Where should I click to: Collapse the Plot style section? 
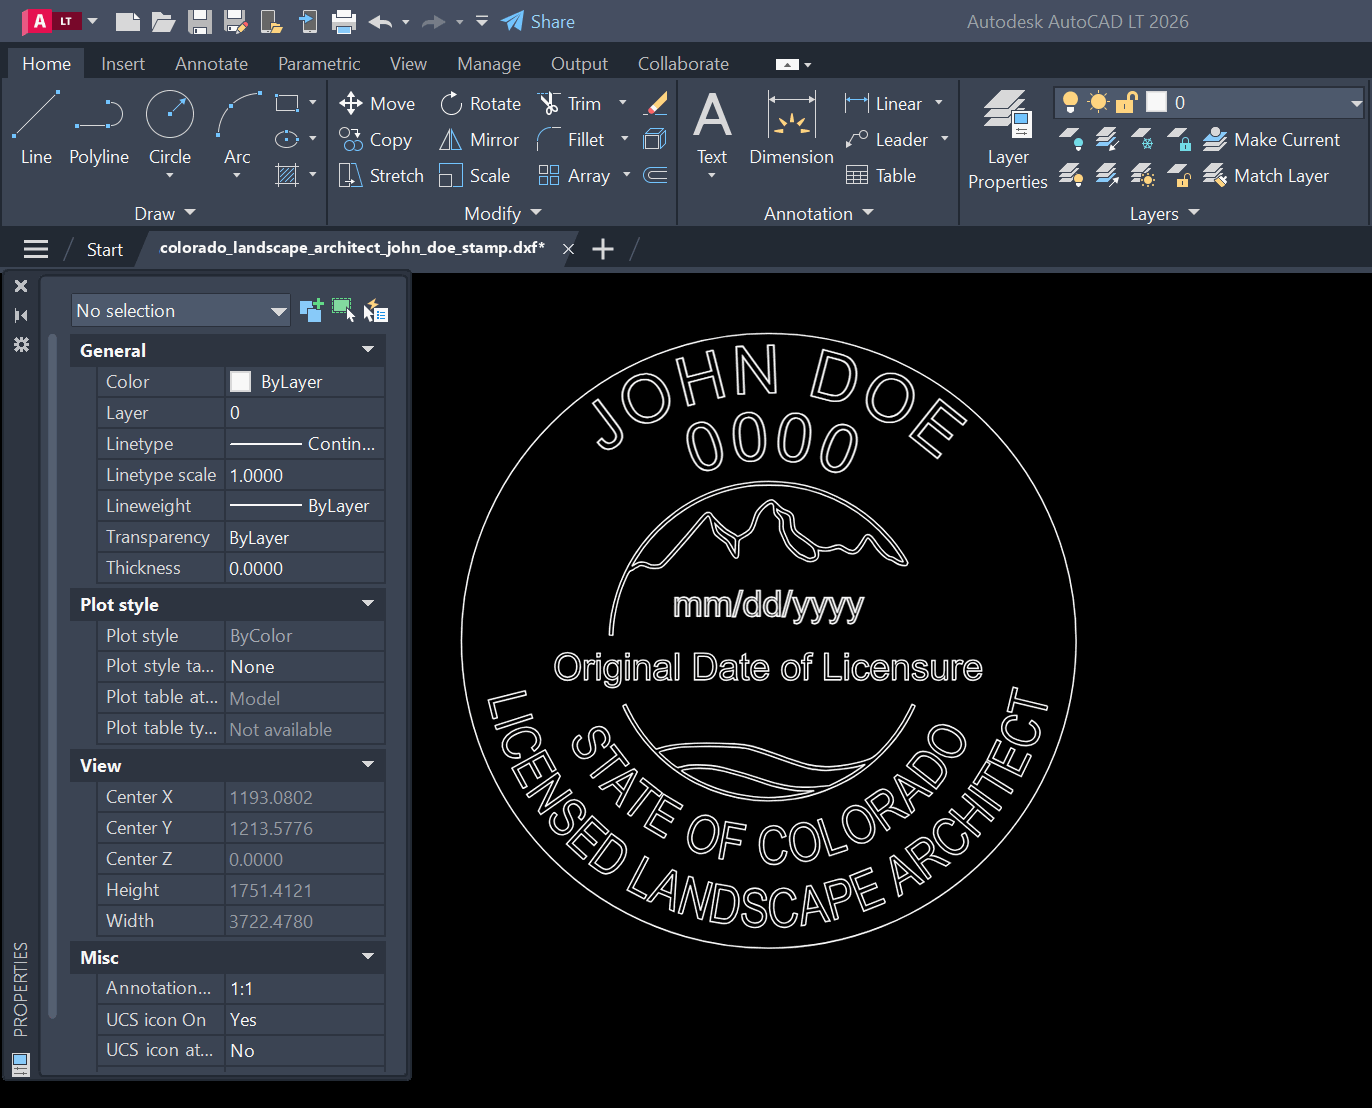[368, 604]
